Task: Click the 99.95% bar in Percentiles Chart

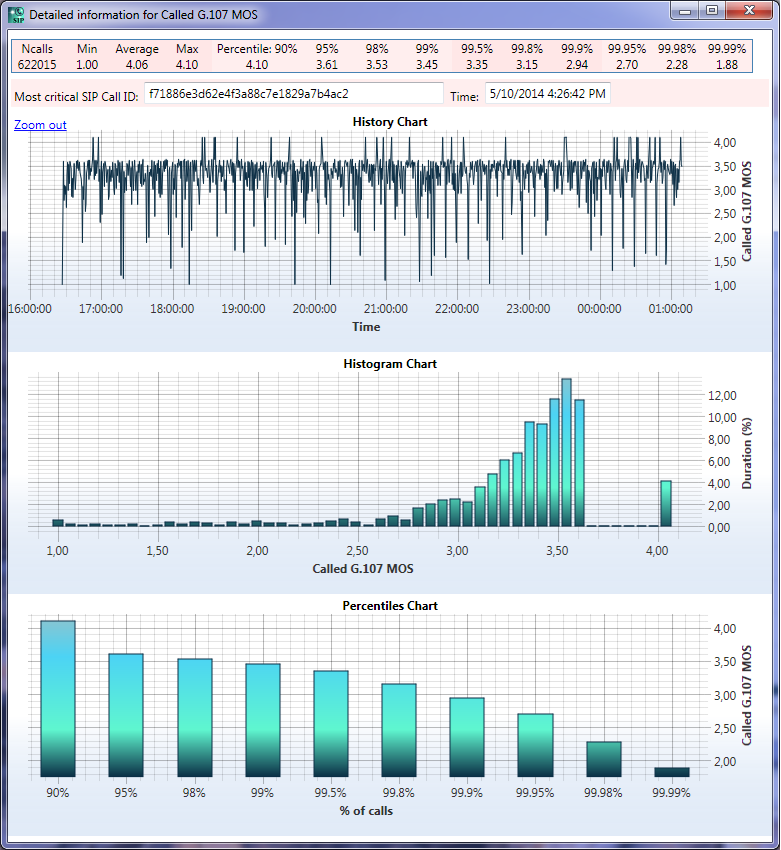Action: [x=535, y=745]
